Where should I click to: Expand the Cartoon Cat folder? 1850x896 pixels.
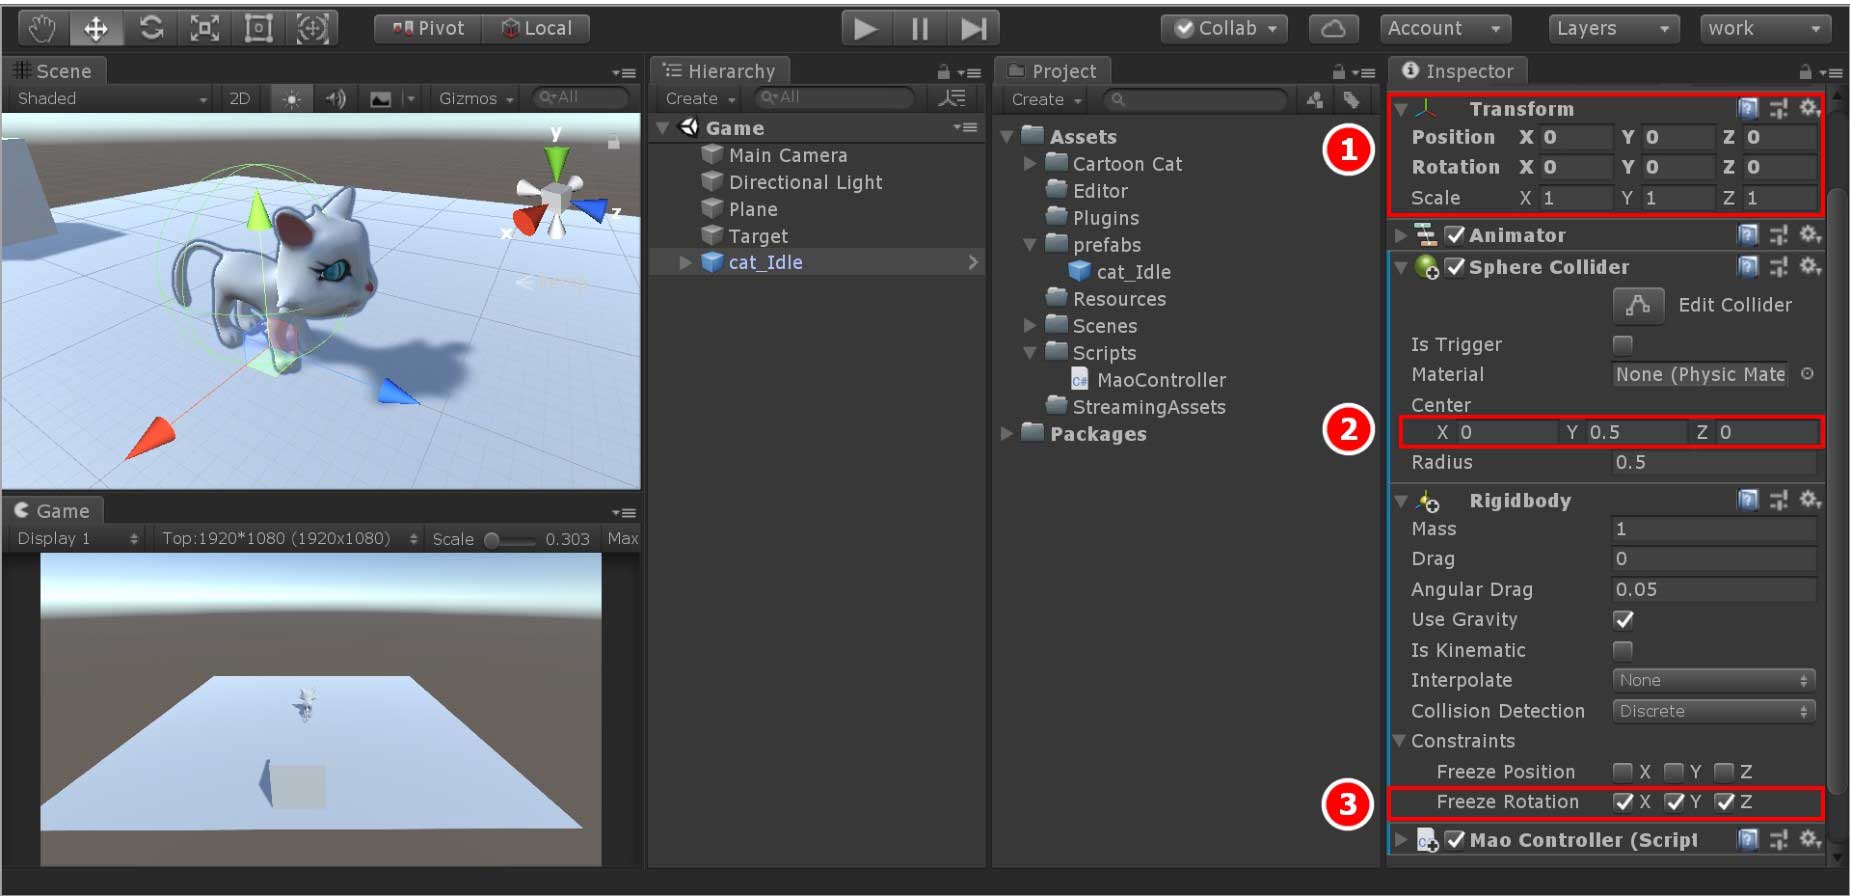(x=1030, y=163)
